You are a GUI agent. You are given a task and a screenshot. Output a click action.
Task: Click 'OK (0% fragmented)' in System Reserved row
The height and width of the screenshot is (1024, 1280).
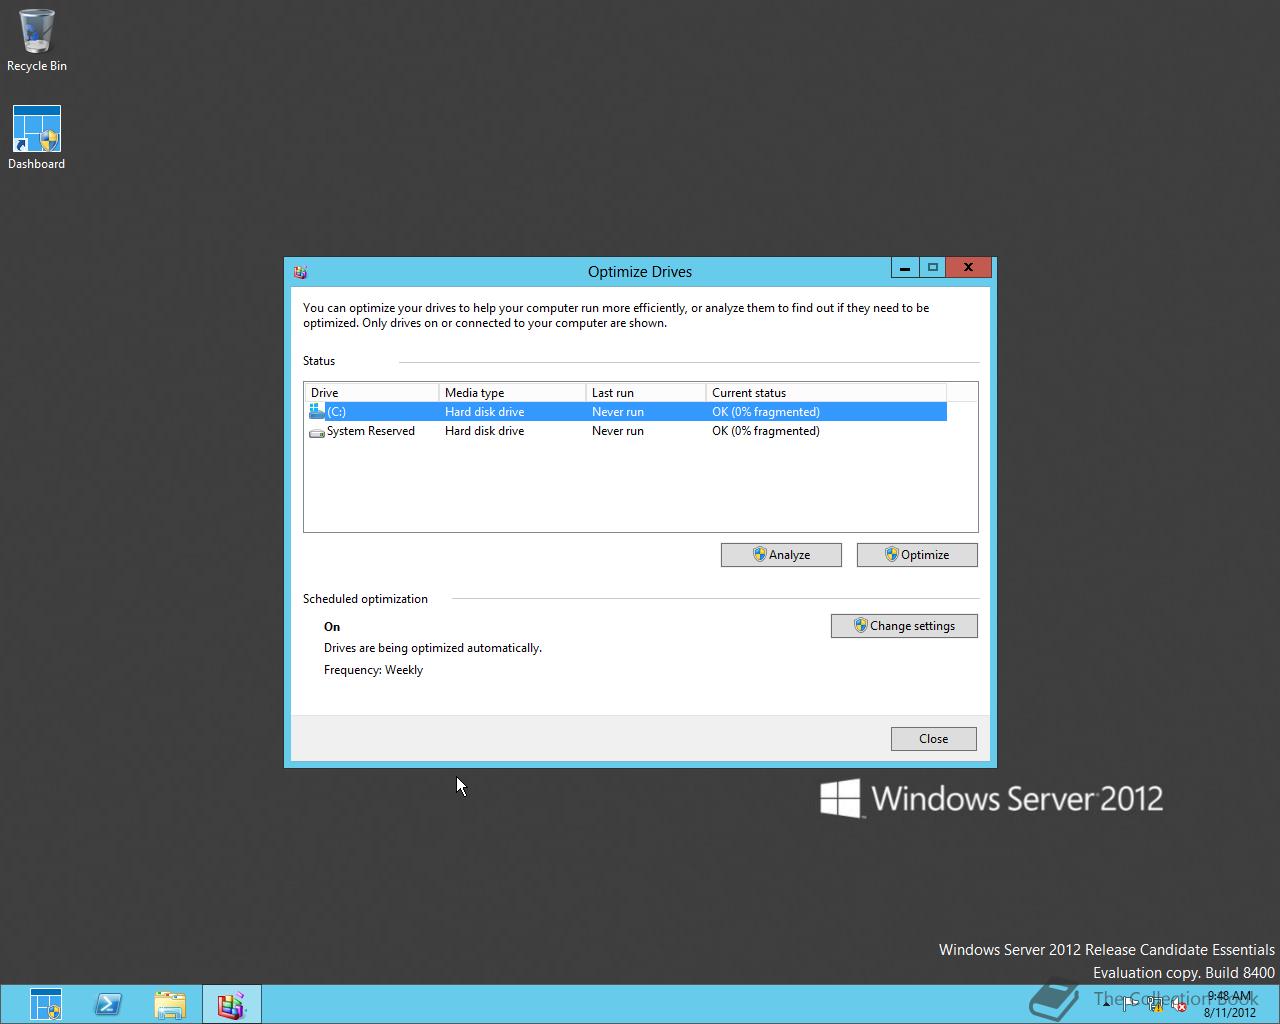(766, 431)
